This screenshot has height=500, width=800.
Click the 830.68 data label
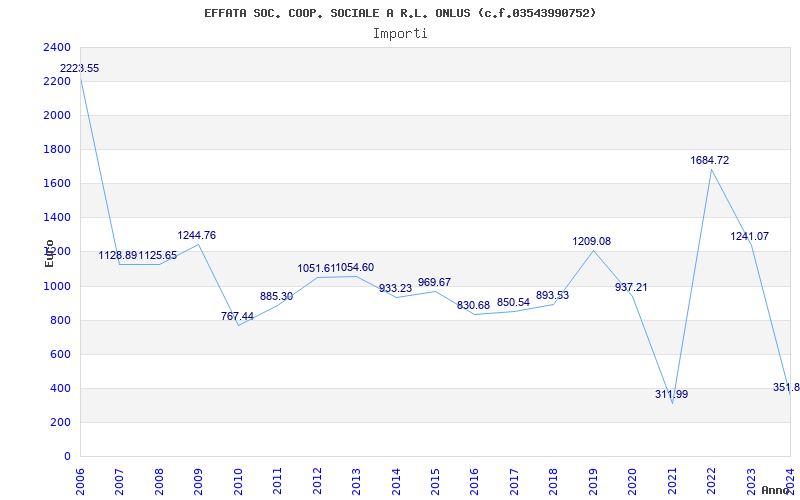[x=473, y=306]
